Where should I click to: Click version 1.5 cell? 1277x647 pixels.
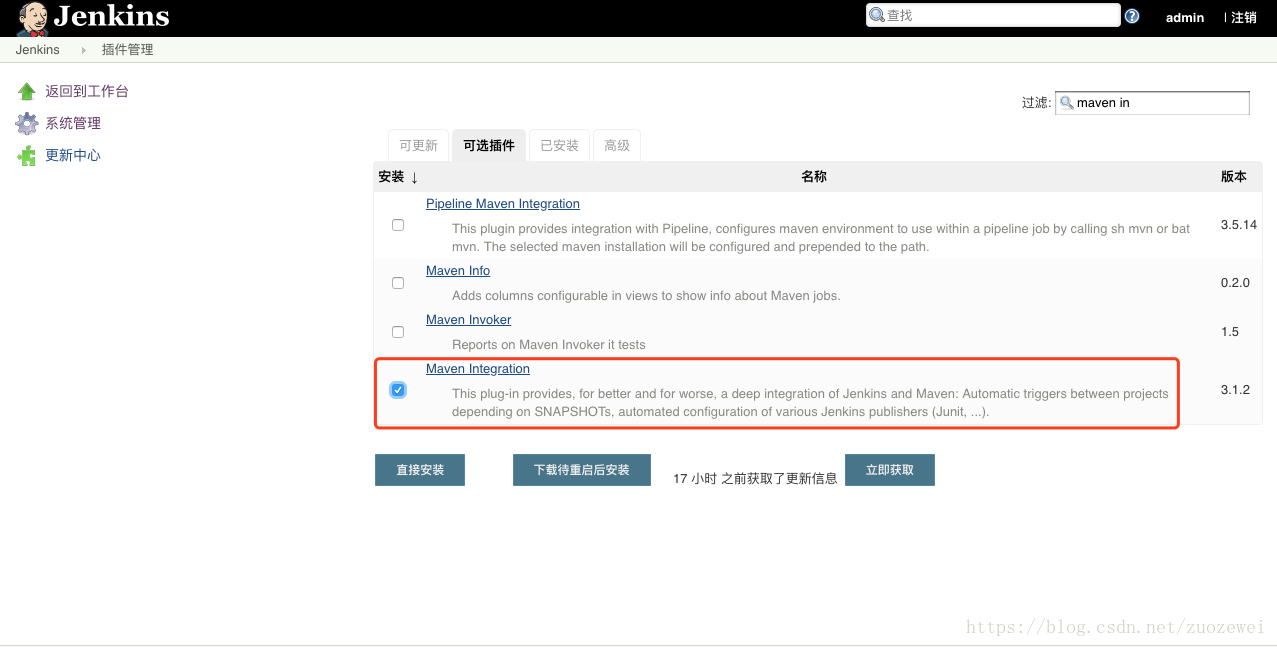point(1230,332)
